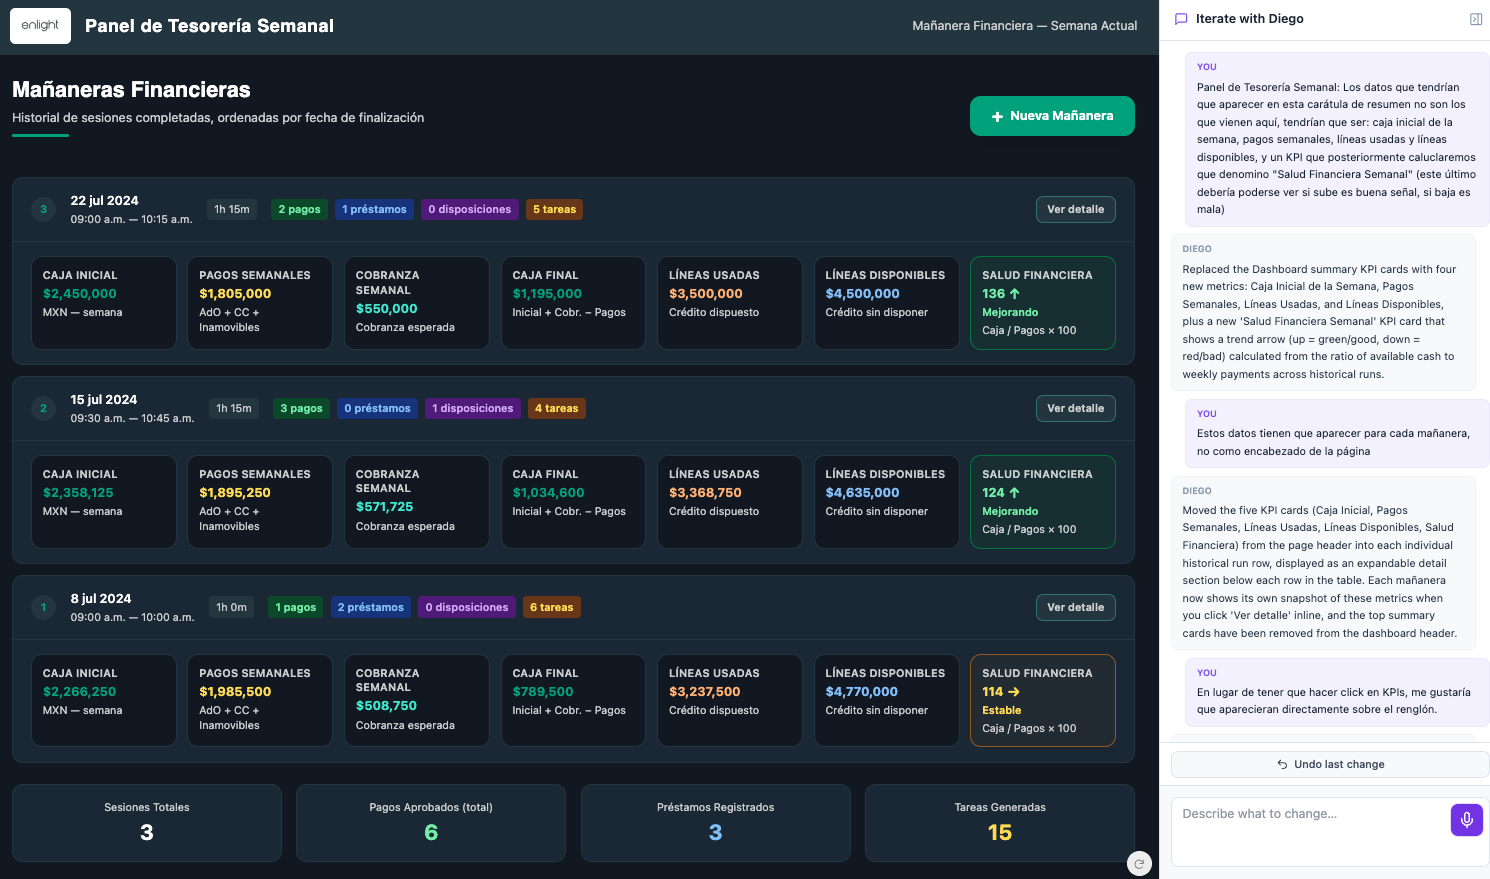1490x879 pixels.
Task: Click the 3 pagos tag on 15 jul
Action: pos(301,408)
